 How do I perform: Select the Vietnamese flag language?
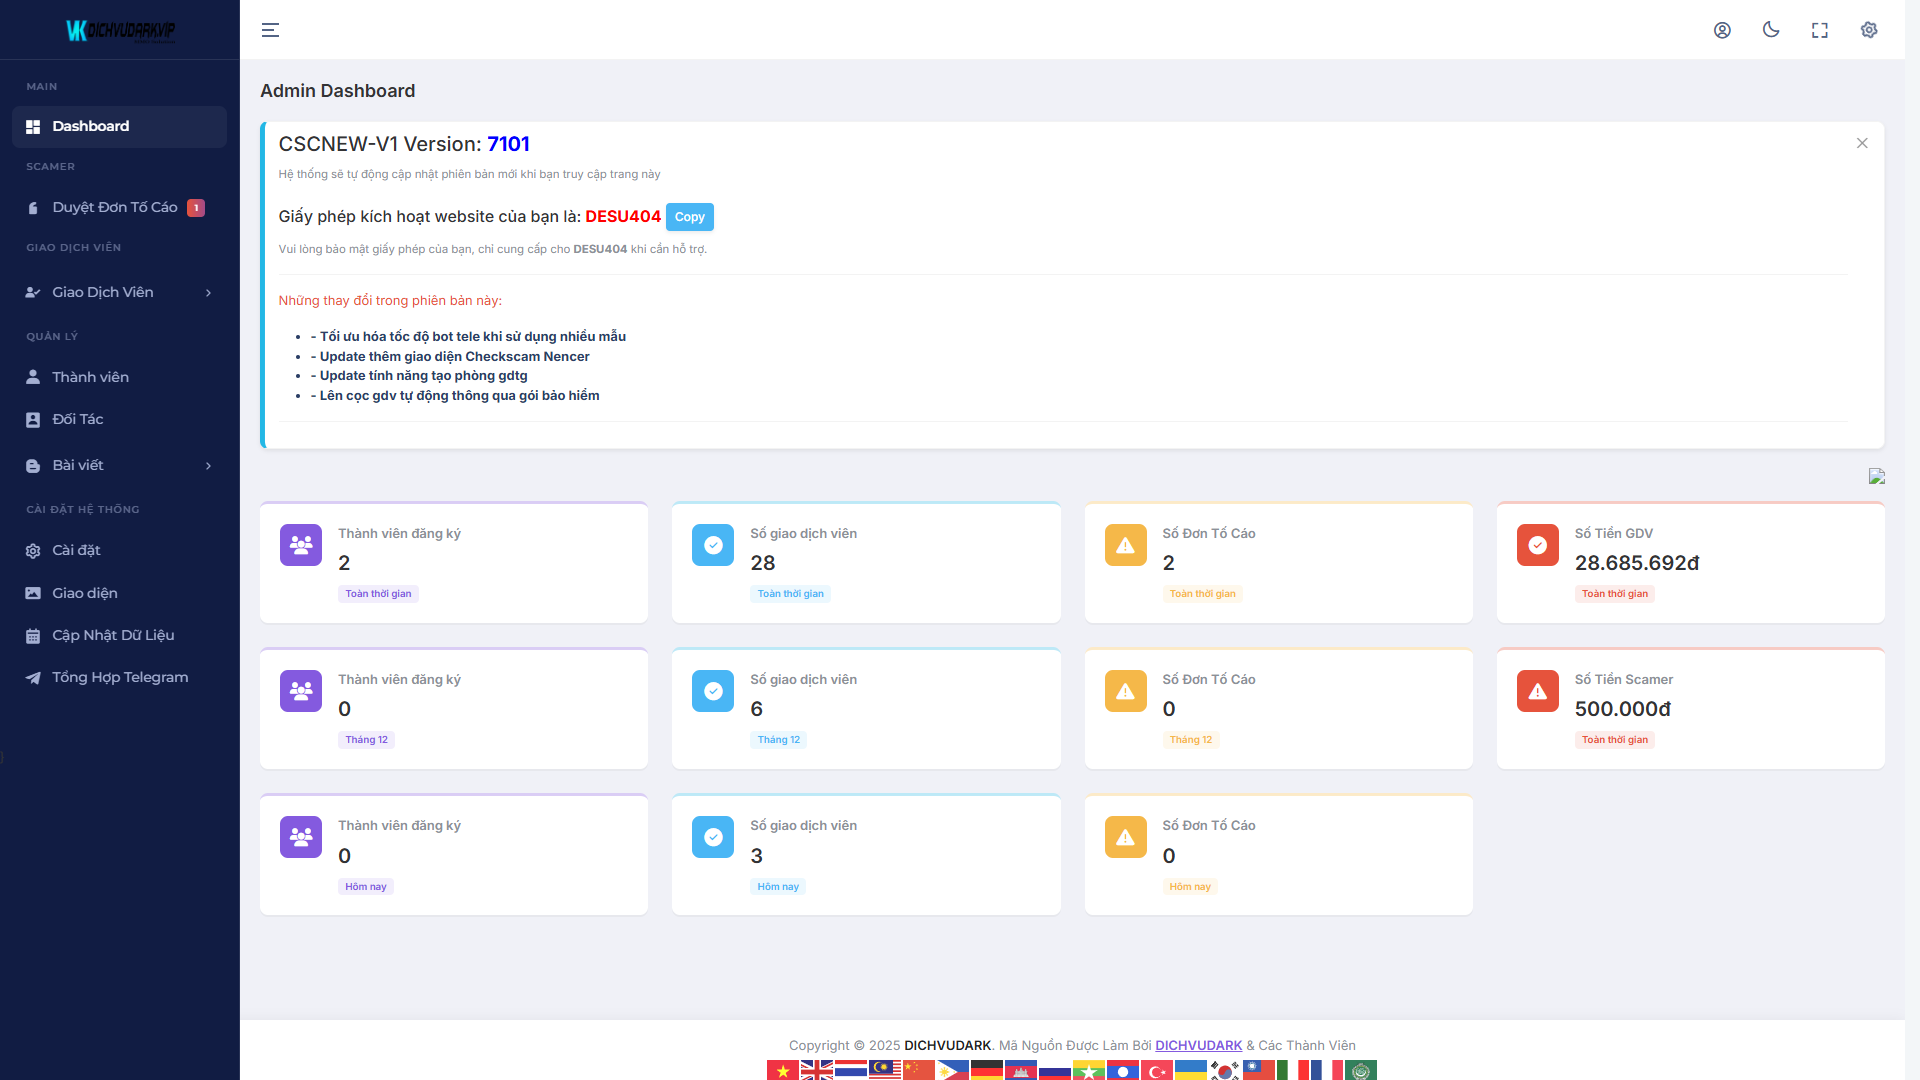click(782, 1070)
